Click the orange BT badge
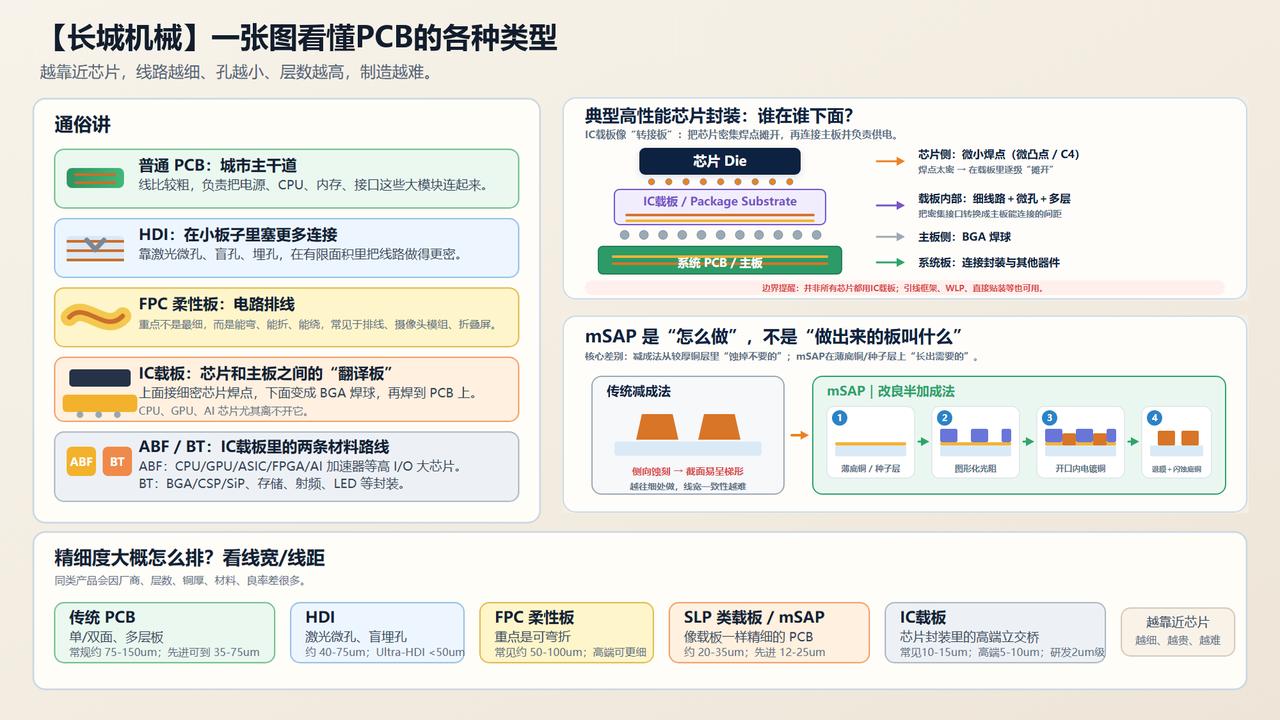 117,461
